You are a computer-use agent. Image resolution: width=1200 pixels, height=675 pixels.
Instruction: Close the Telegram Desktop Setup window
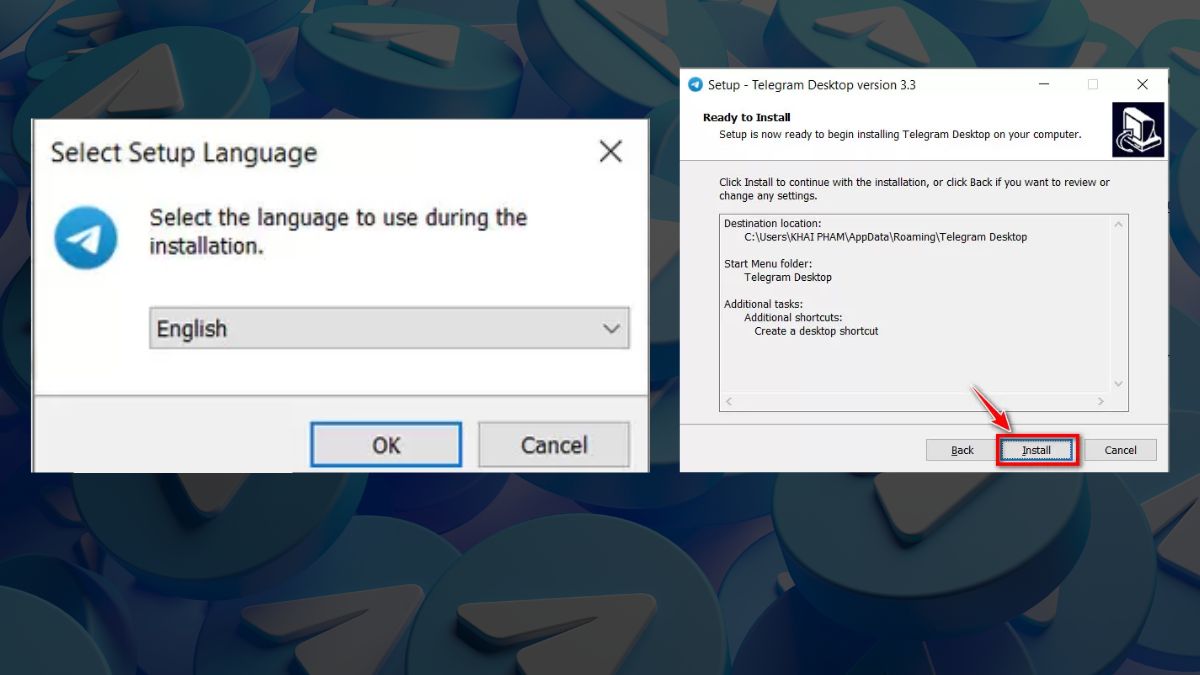[1142, 85]
